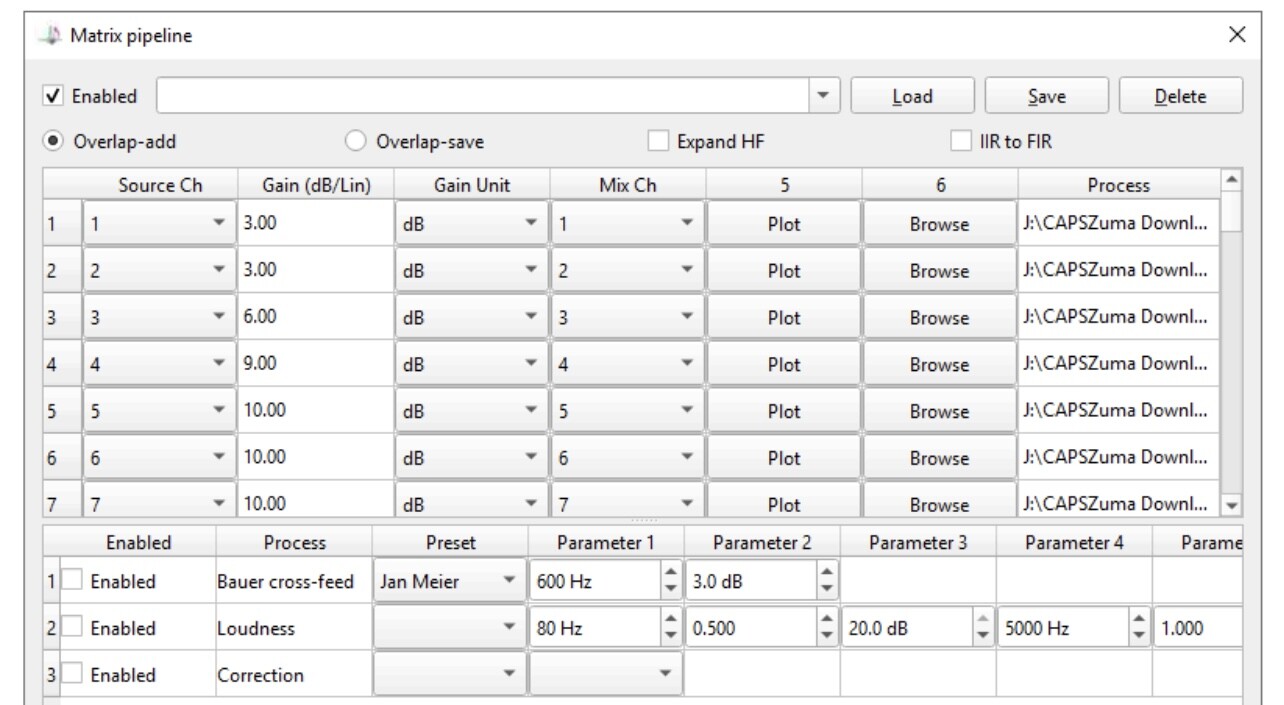Click Plot button for row 1

pyautogui.click(x=784, y=224)
